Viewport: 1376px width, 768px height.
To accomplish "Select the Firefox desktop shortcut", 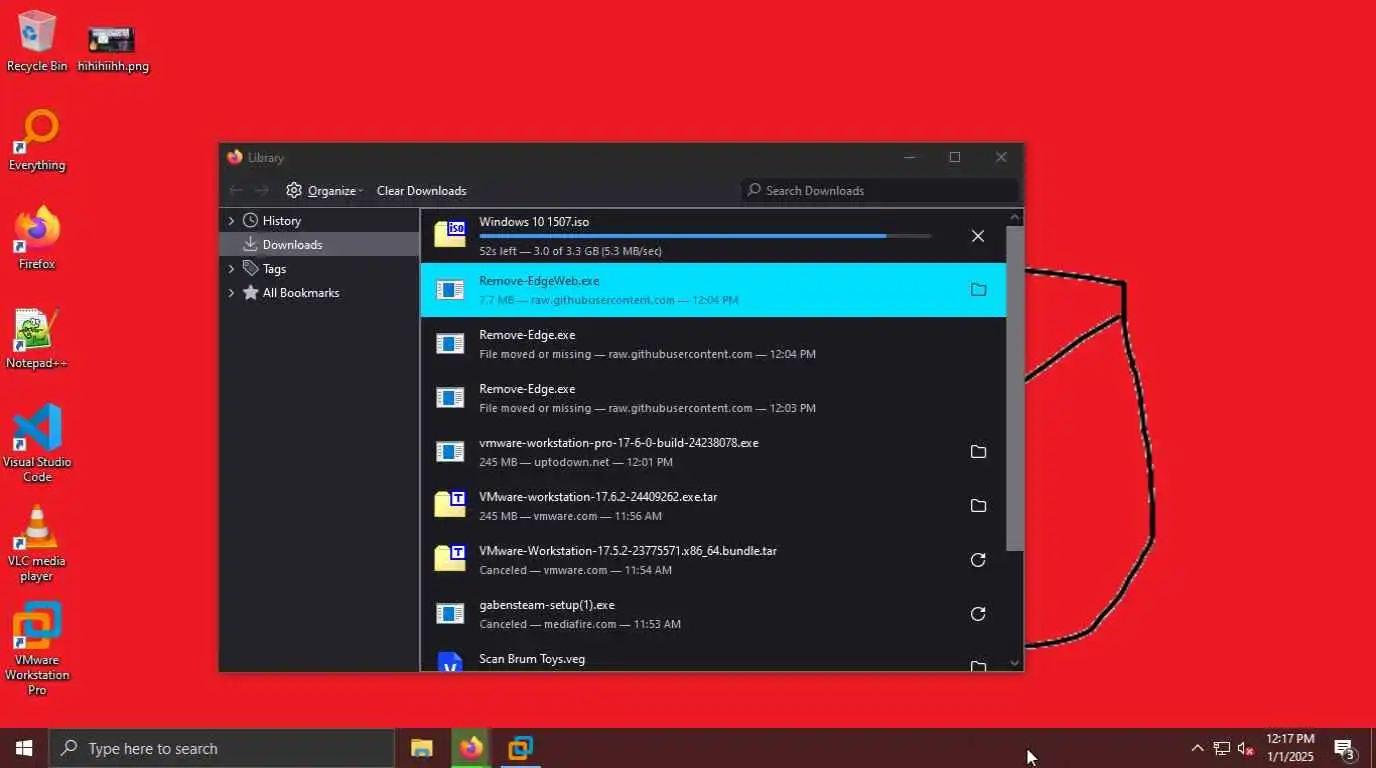I will coord(37,239).
